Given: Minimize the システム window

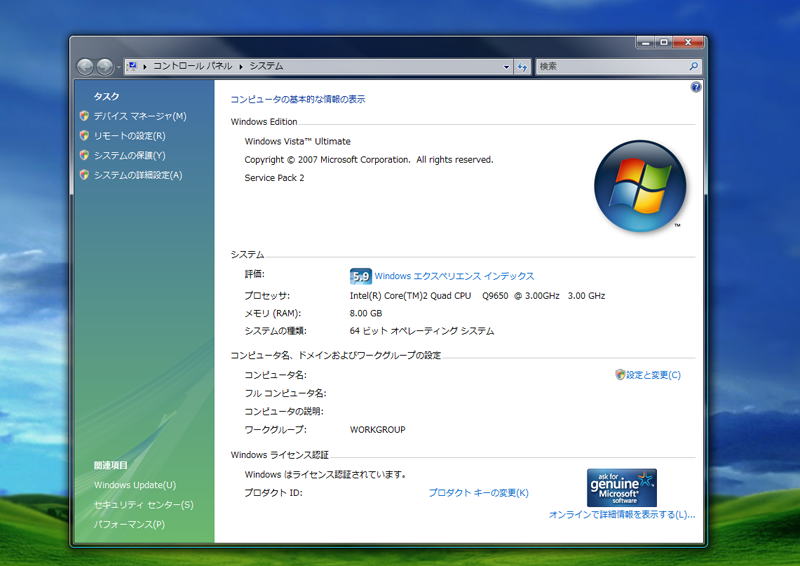Looking at the screenshot, I should [x=645, y=42].
